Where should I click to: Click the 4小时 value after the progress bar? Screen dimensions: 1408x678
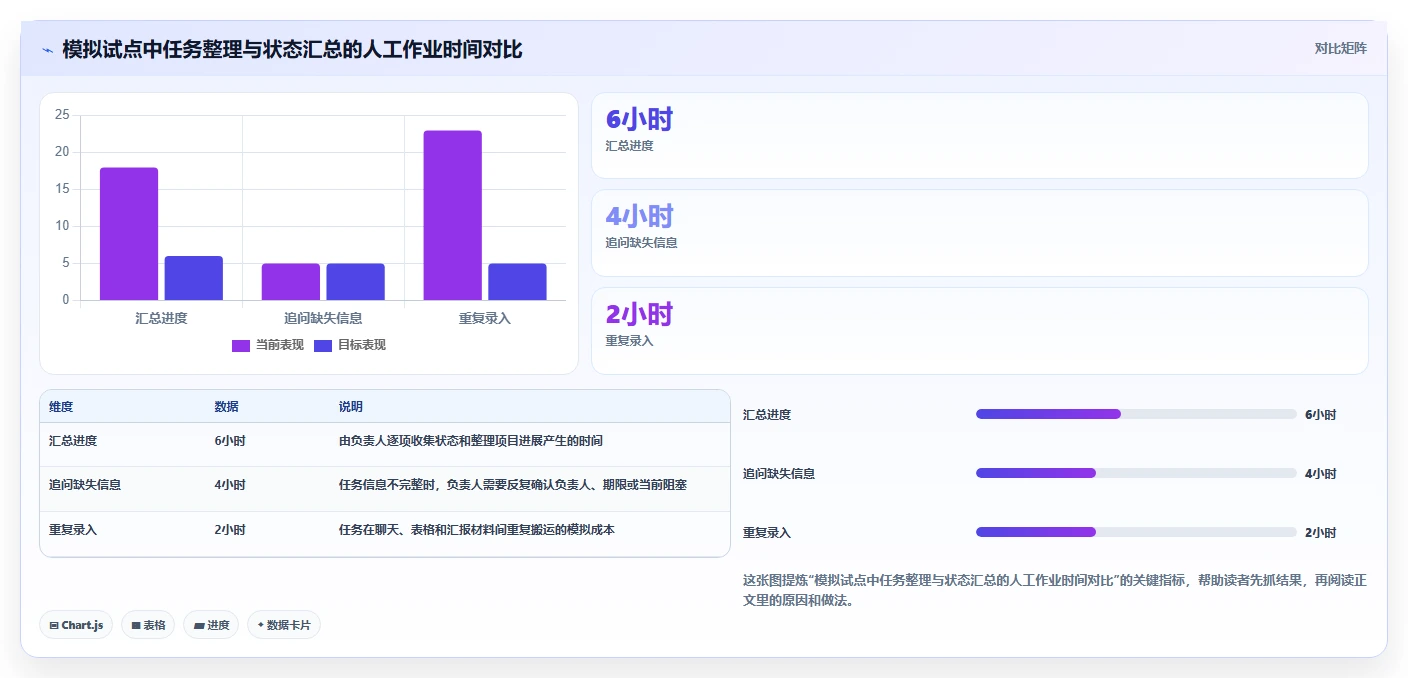pos(1320,474)
